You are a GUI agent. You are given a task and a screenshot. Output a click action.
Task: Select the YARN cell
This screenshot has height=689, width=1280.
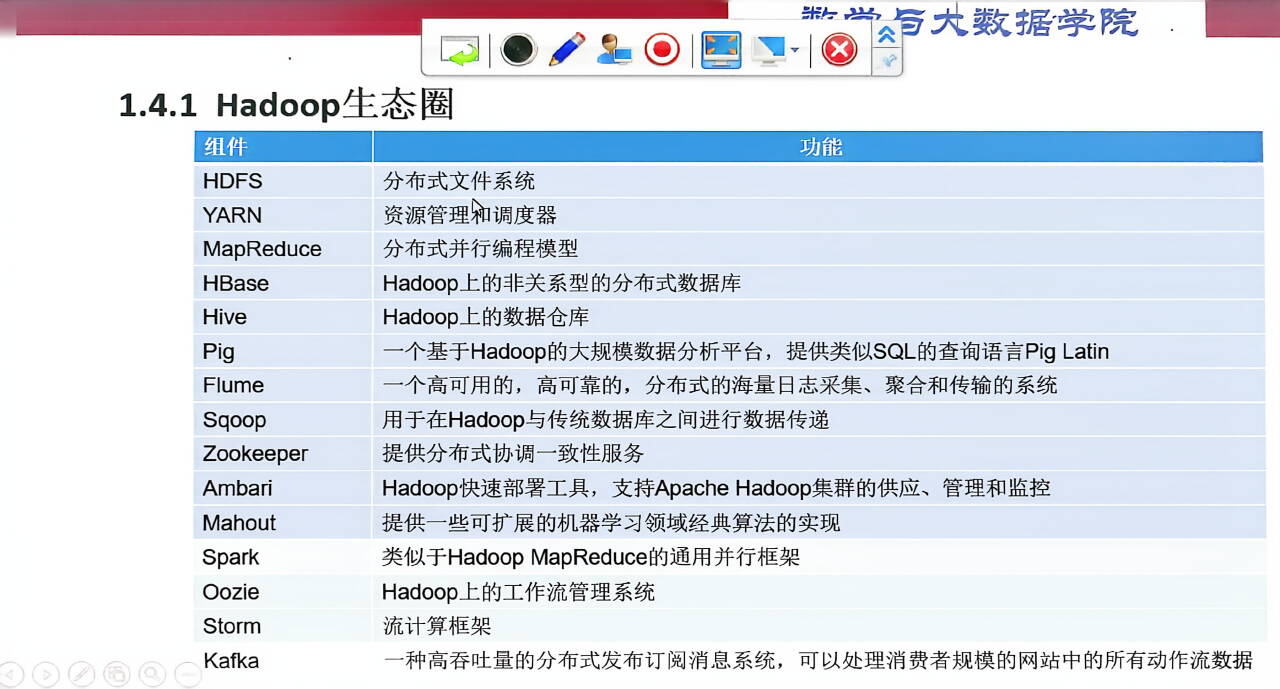pos(282,215)
